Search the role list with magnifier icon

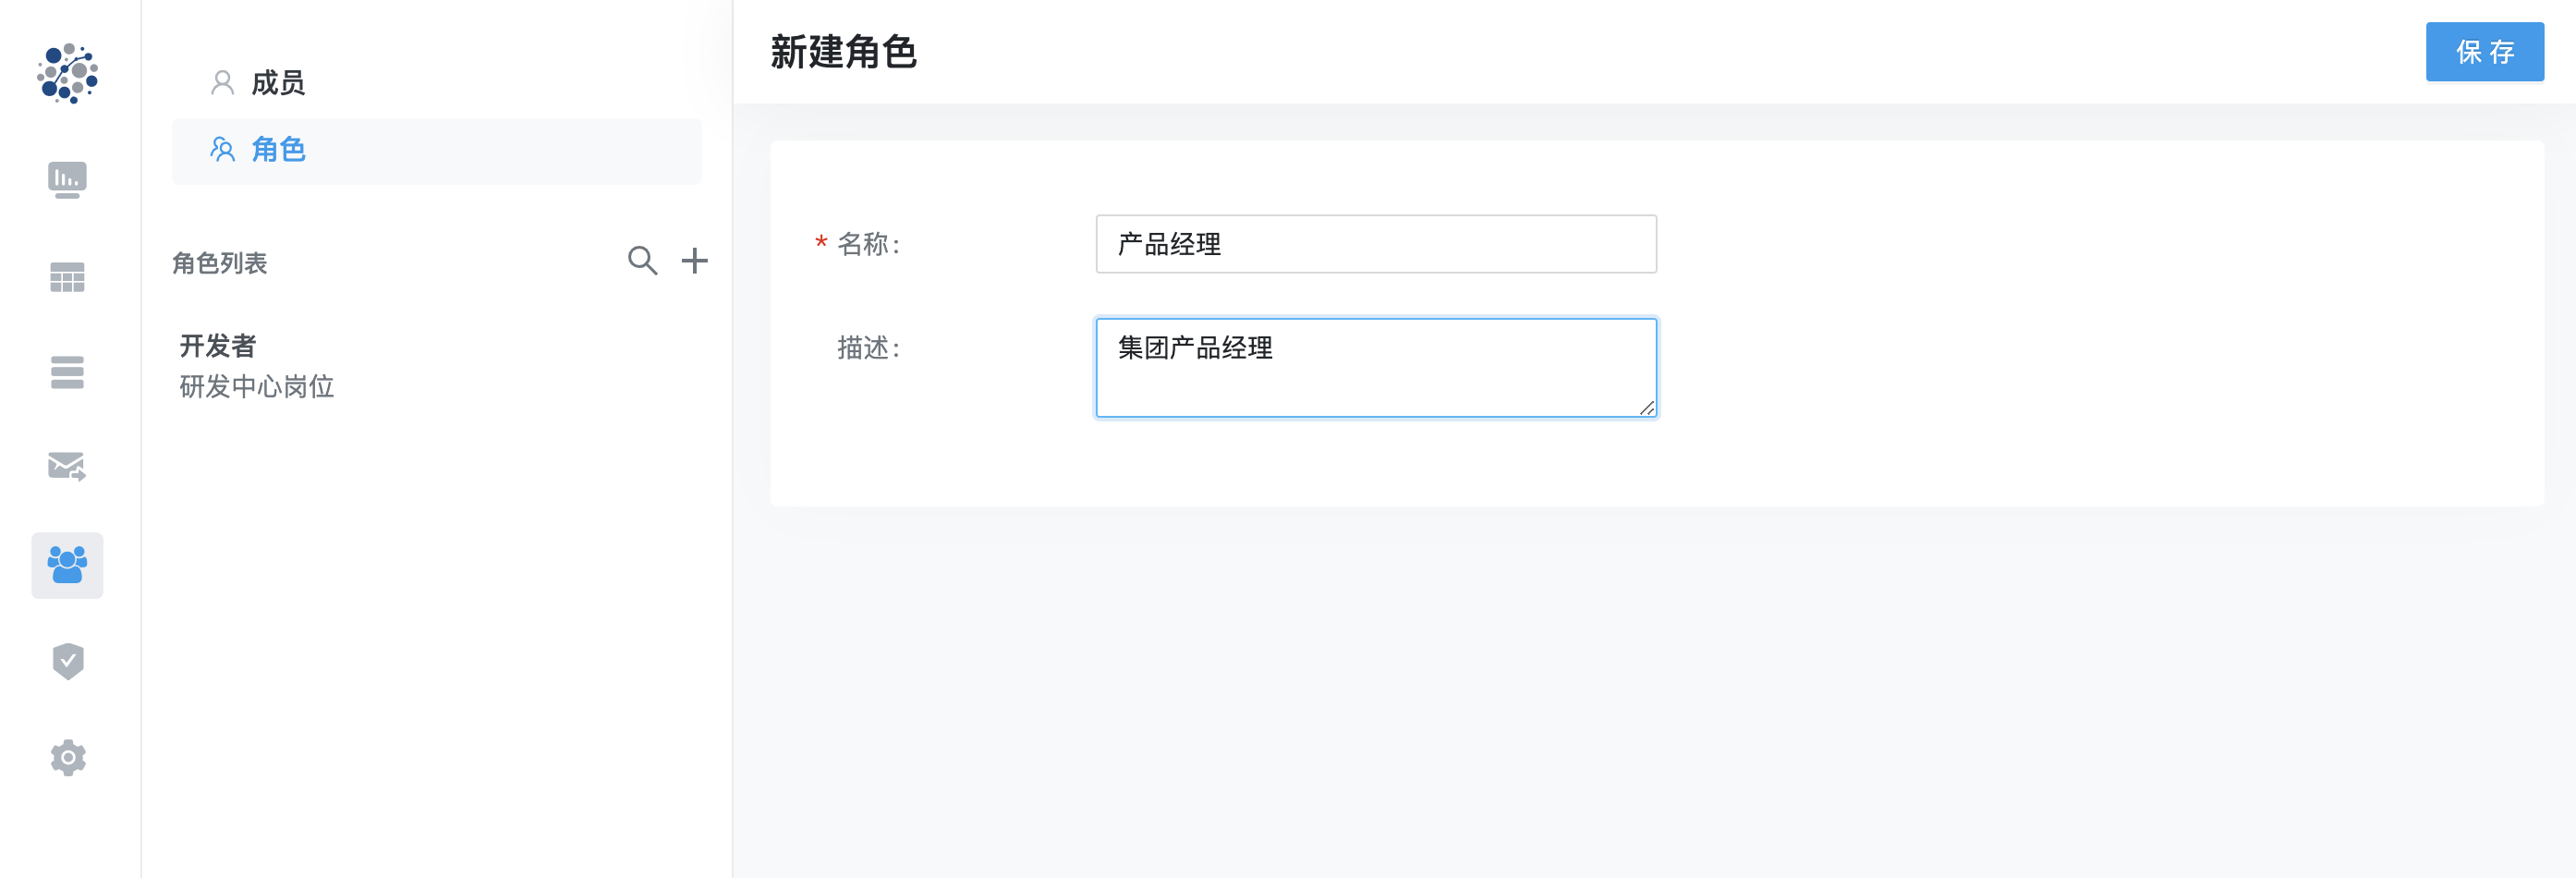[x=642, y=261]
